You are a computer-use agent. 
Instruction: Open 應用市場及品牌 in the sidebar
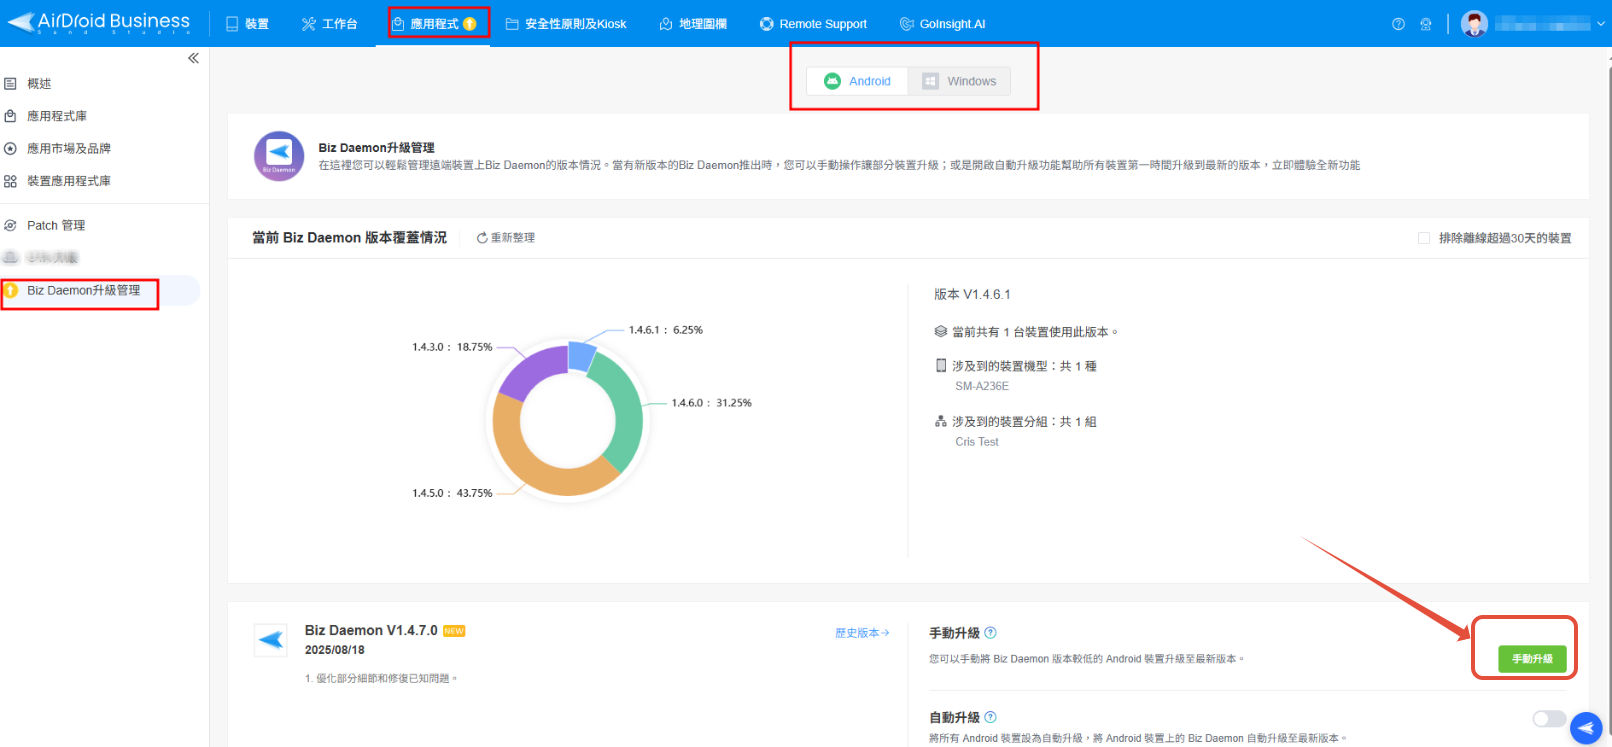(69, 148)
